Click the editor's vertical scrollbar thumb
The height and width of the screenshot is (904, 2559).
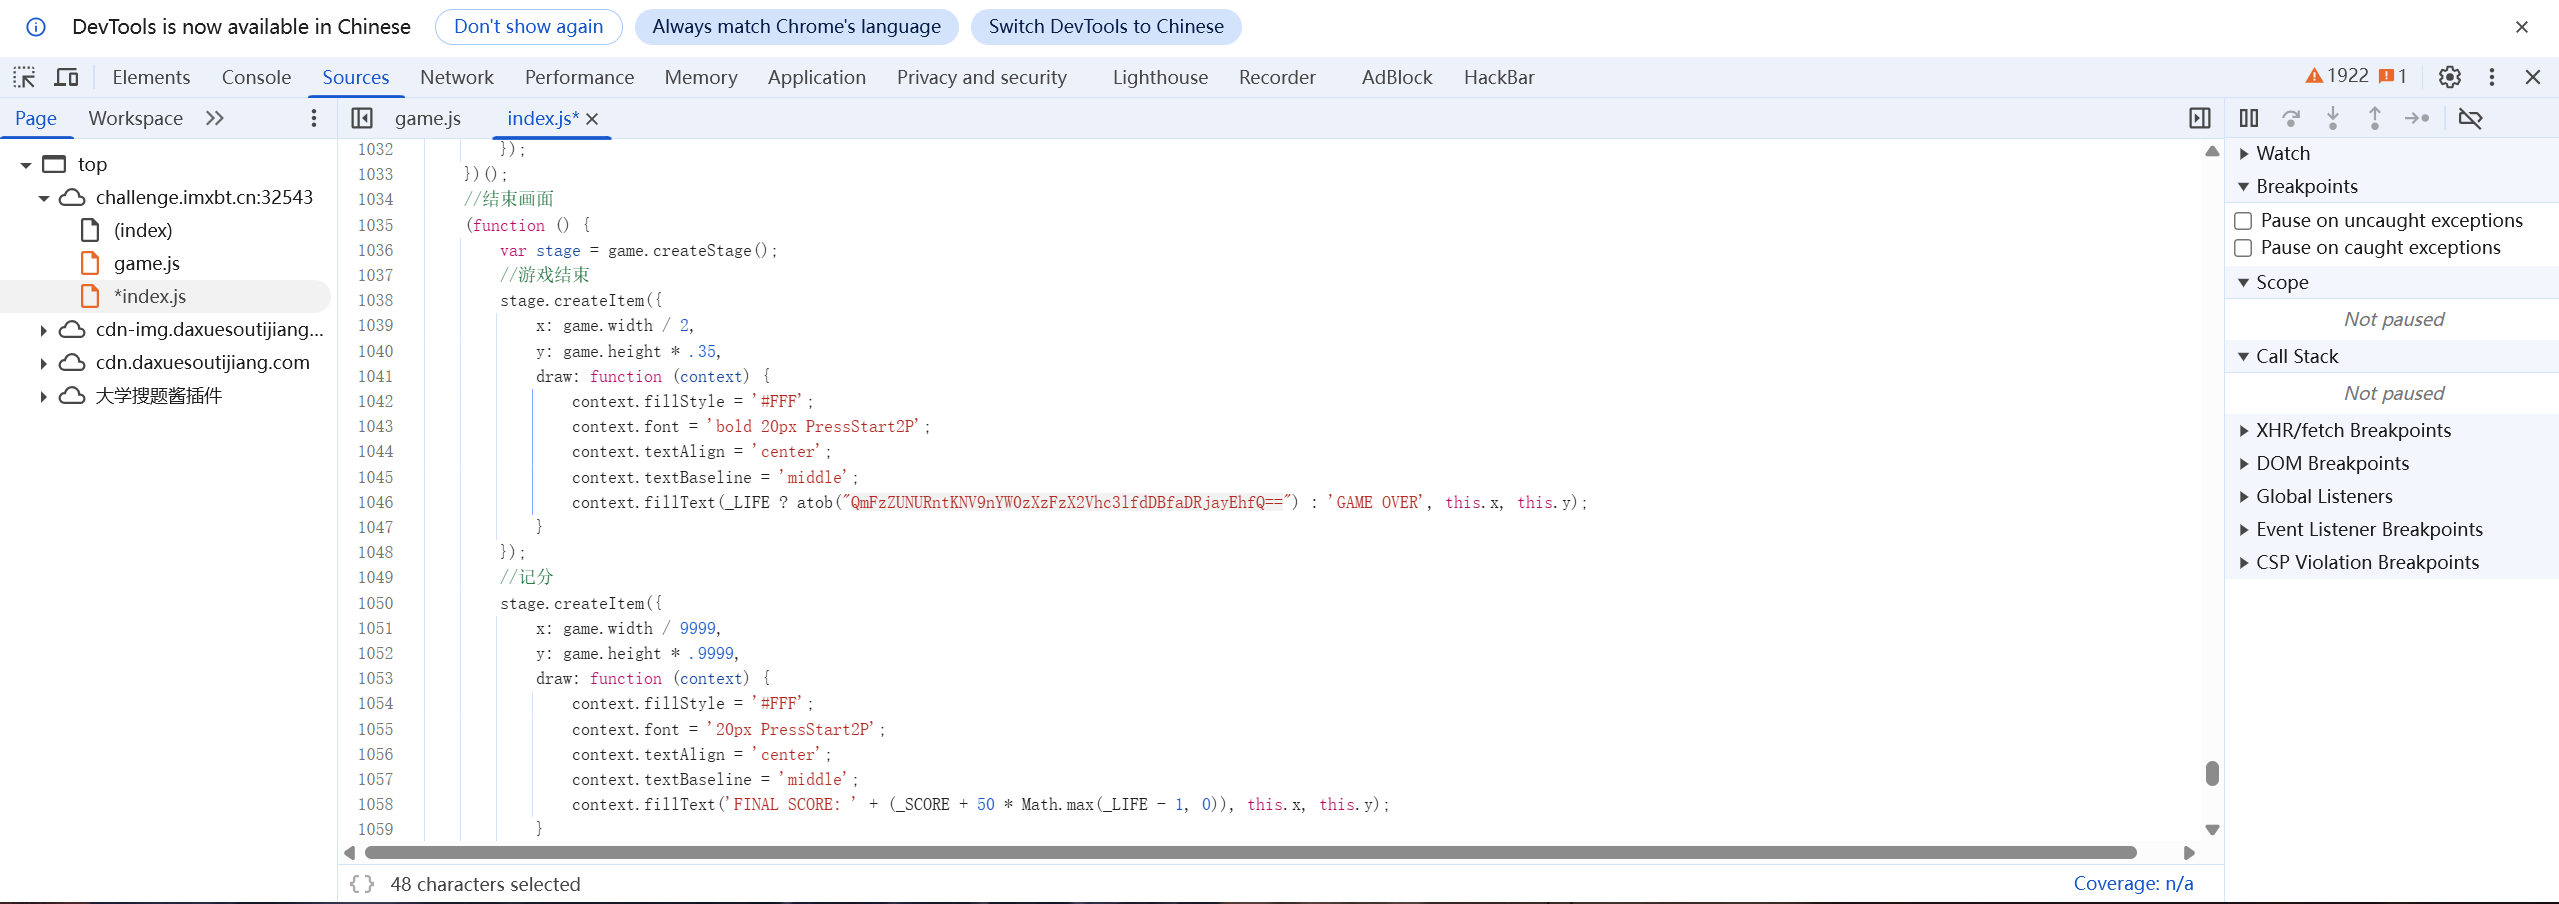pyautogui.click(x=2212, y=773)
